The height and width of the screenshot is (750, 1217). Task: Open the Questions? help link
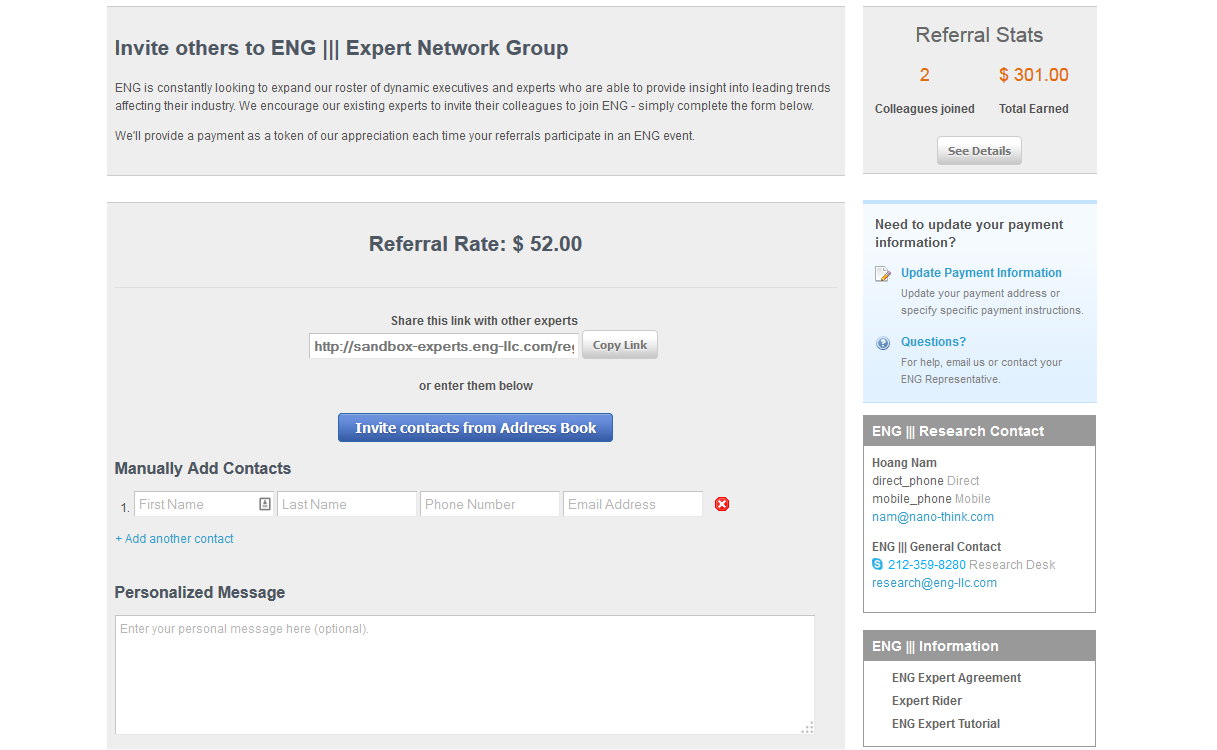click(933, 342)
